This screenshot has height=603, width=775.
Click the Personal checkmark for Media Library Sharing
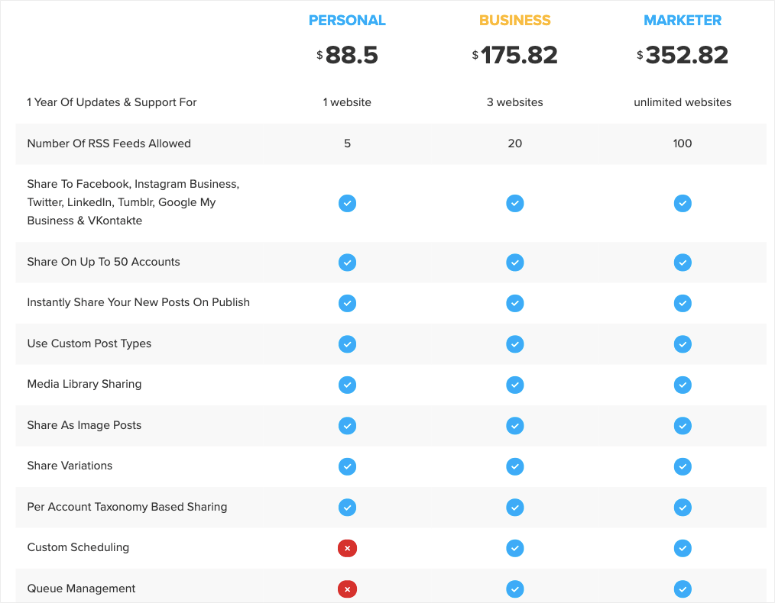[x=347, y=384]
